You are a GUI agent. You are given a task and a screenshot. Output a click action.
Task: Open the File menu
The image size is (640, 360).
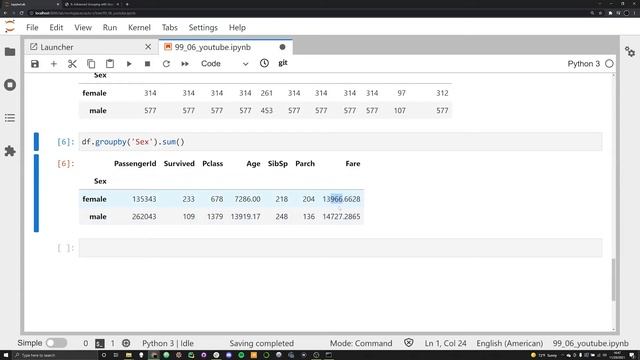(x=32, y=27)
